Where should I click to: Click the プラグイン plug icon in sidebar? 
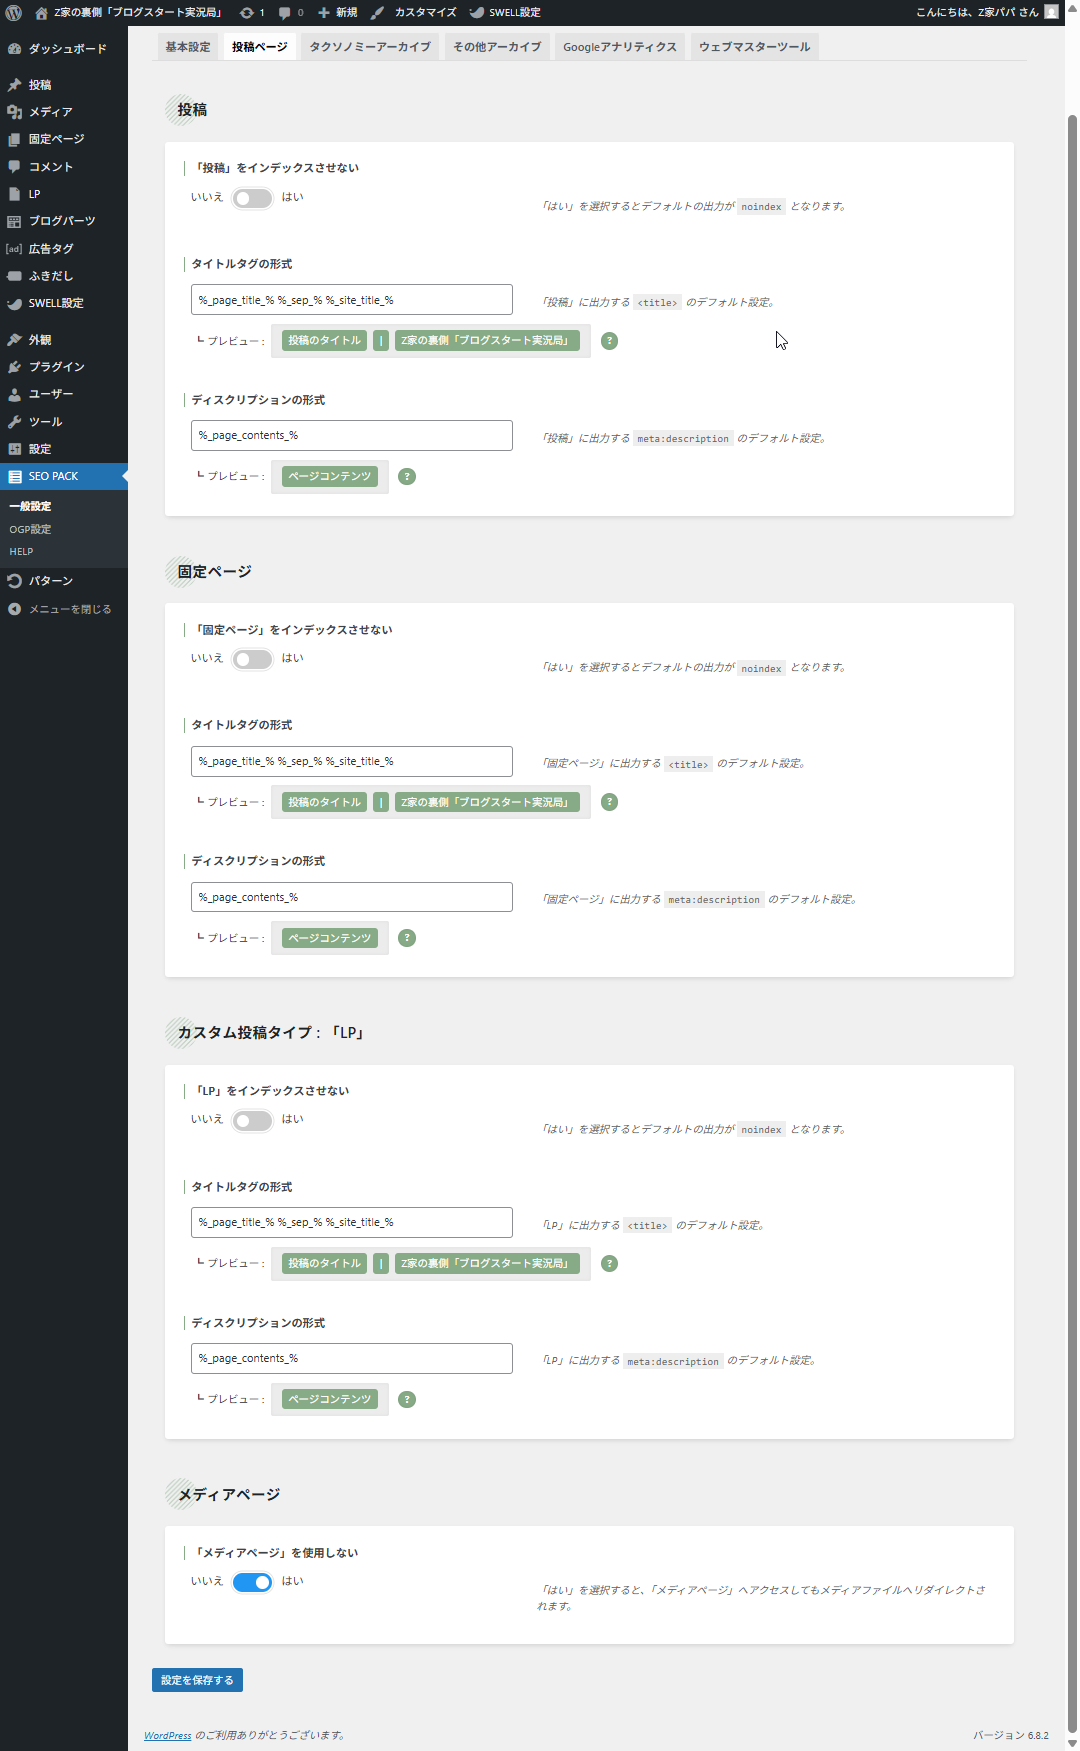pyautogui.click(x=14, y=367)
